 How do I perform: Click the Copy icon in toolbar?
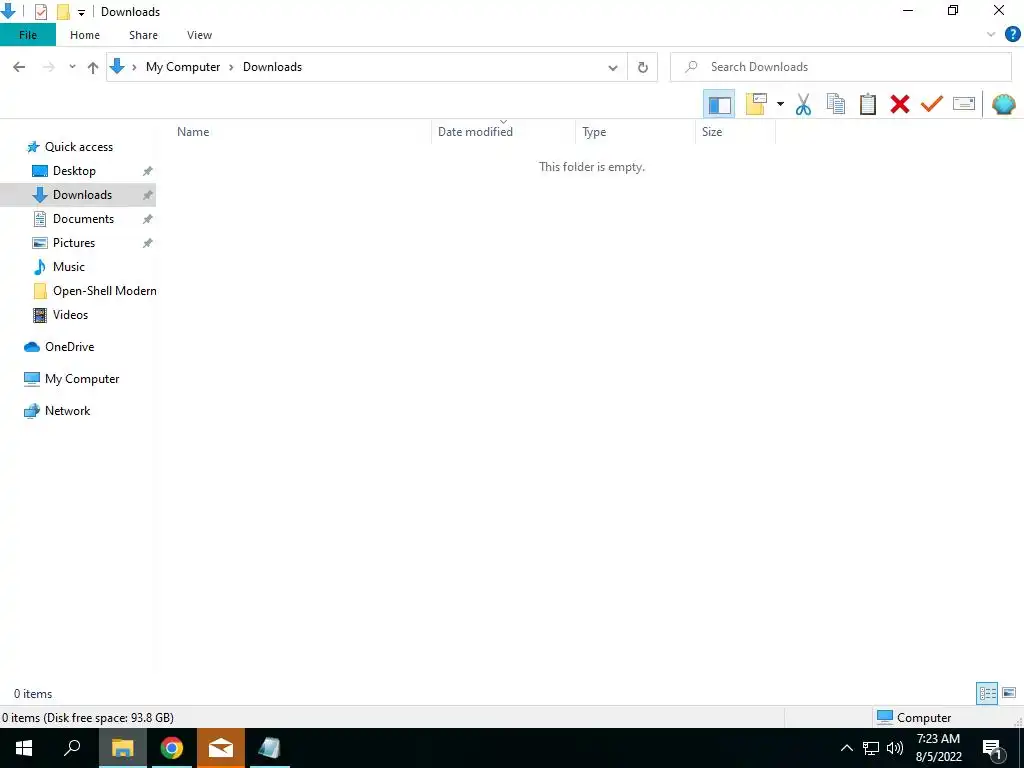(x=835, y=104)
